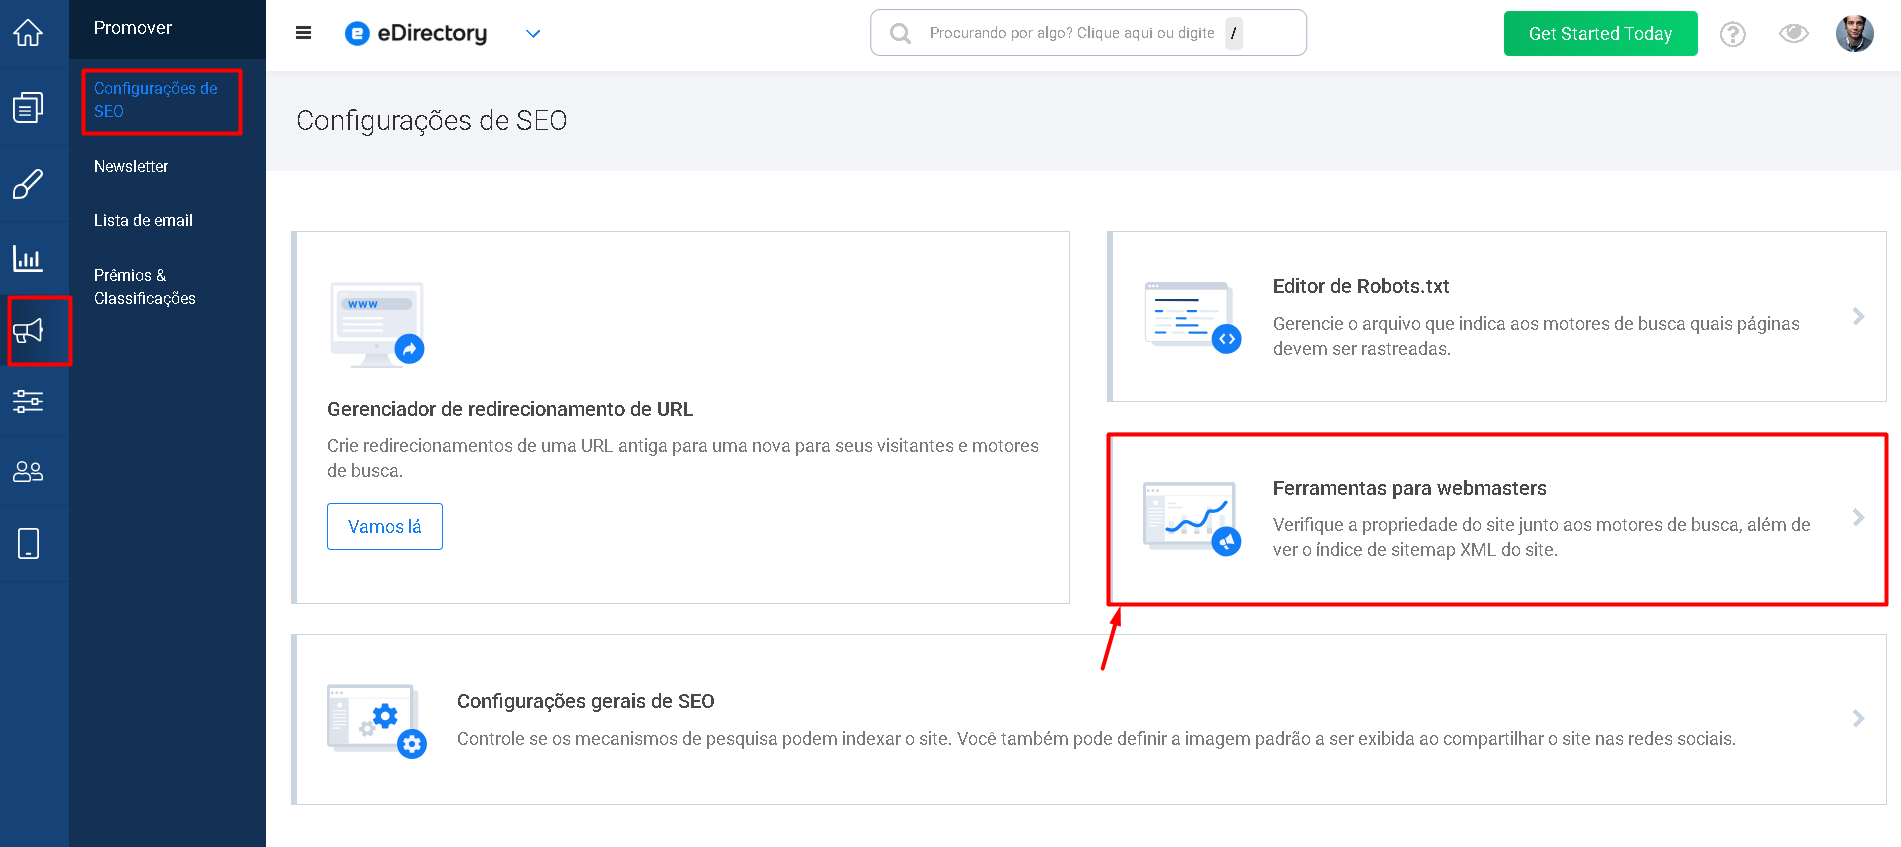Open Ferramentas para webmasters card
Screen dimensions: 1901x847
1497,519
